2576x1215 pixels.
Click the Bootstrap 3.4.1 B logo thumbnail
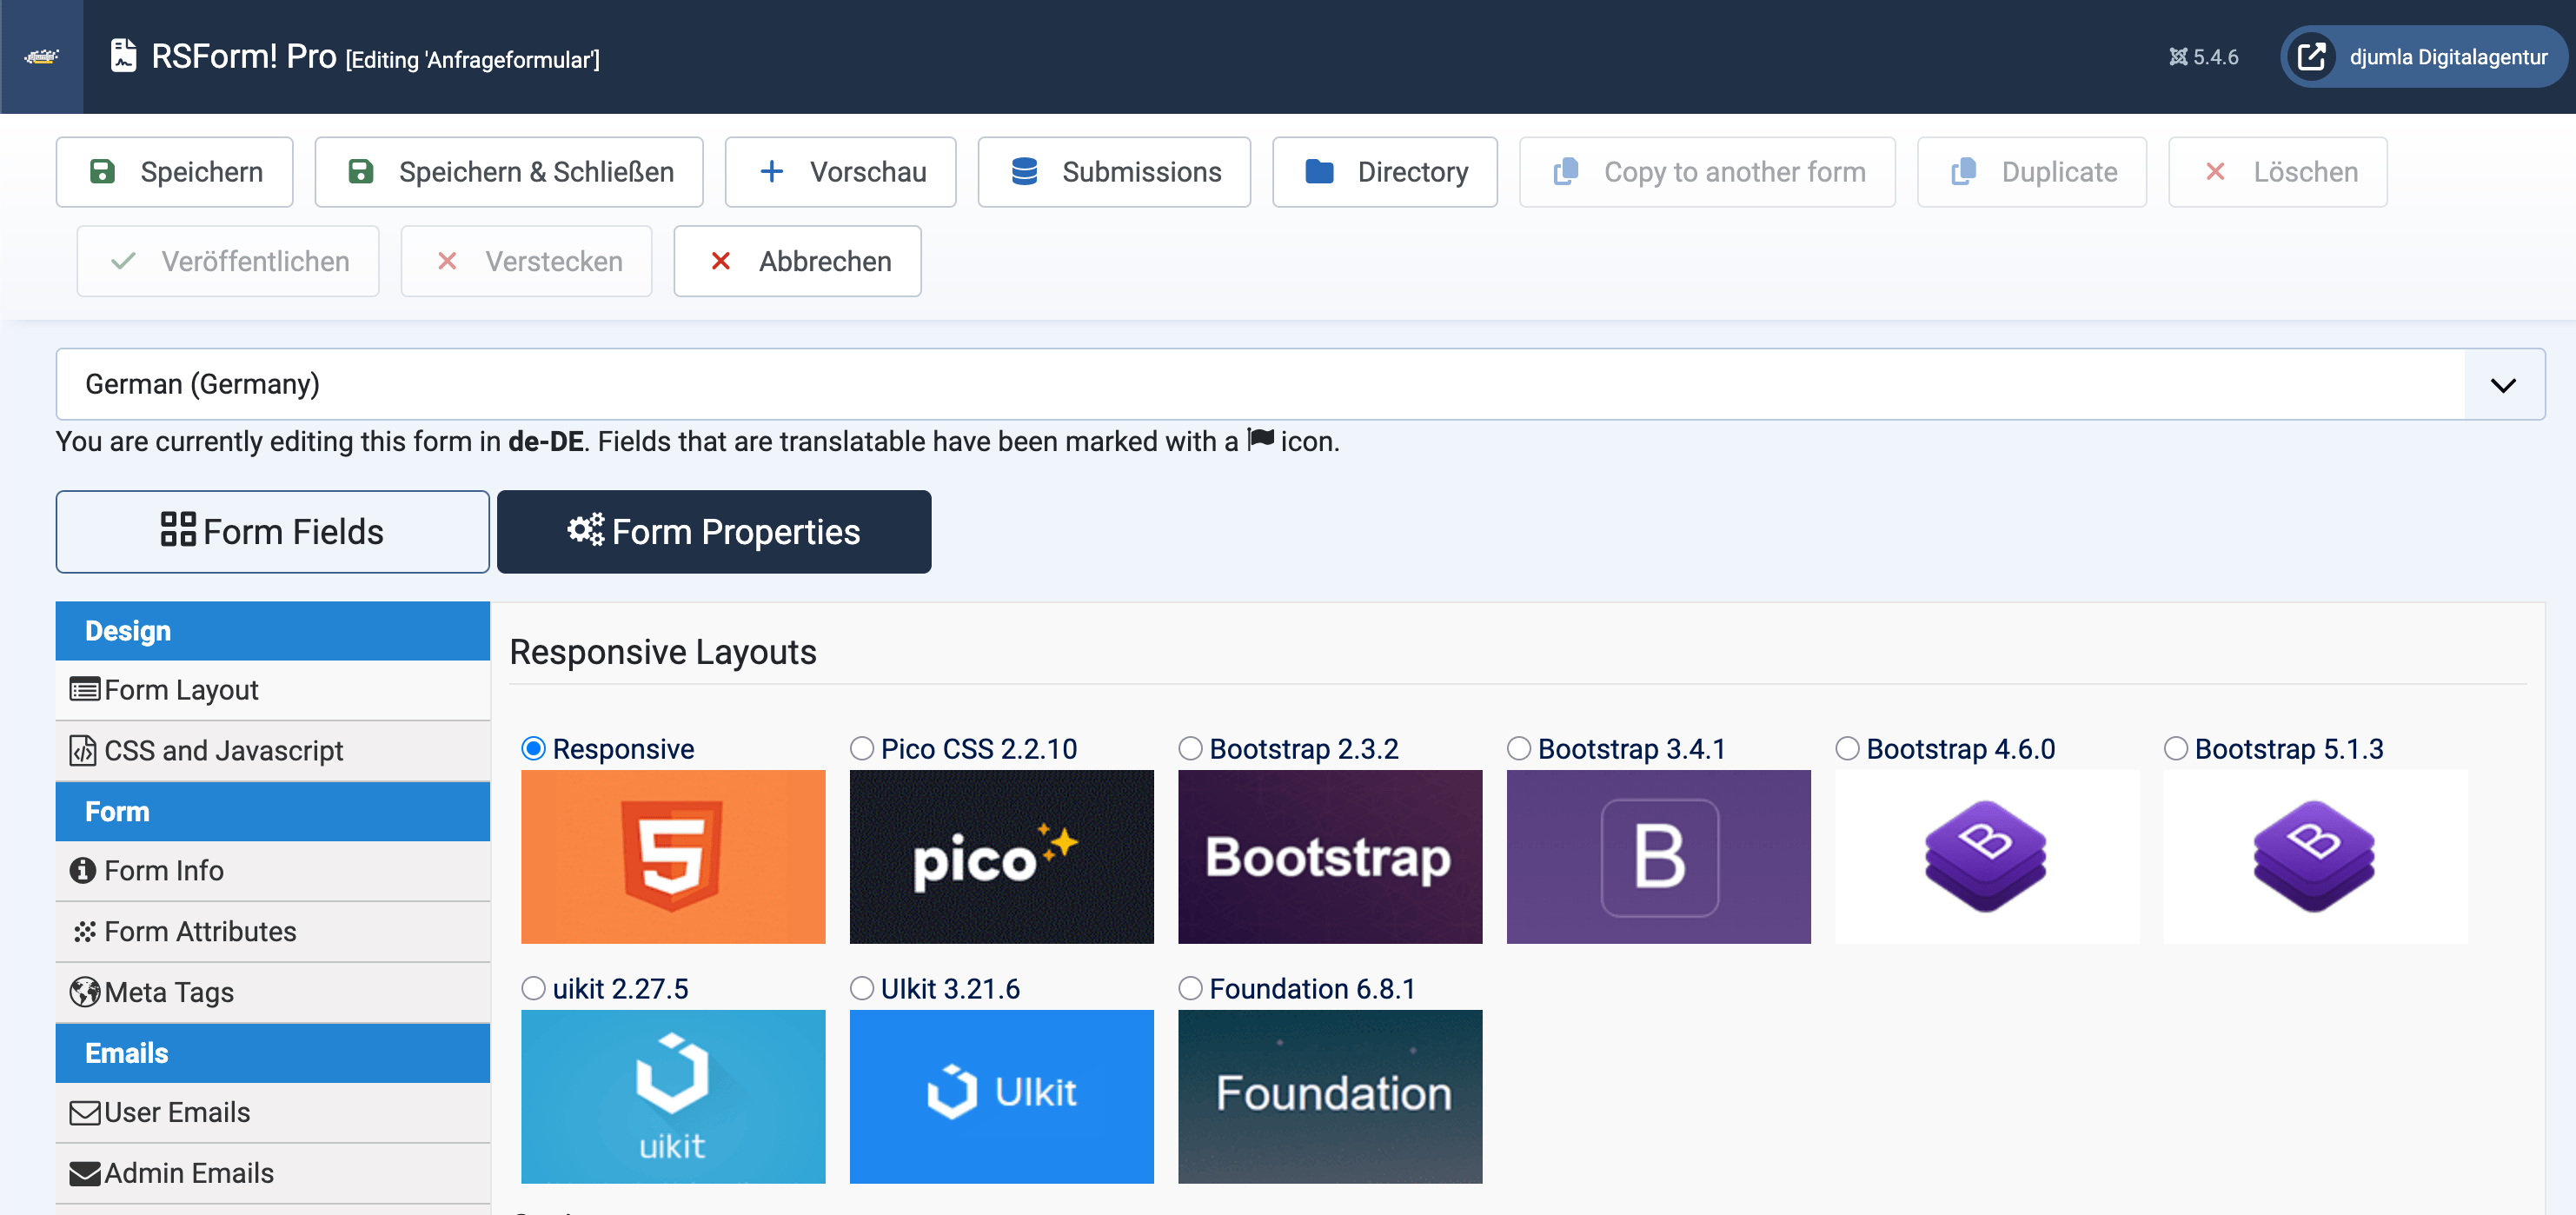click(1659, 856)
